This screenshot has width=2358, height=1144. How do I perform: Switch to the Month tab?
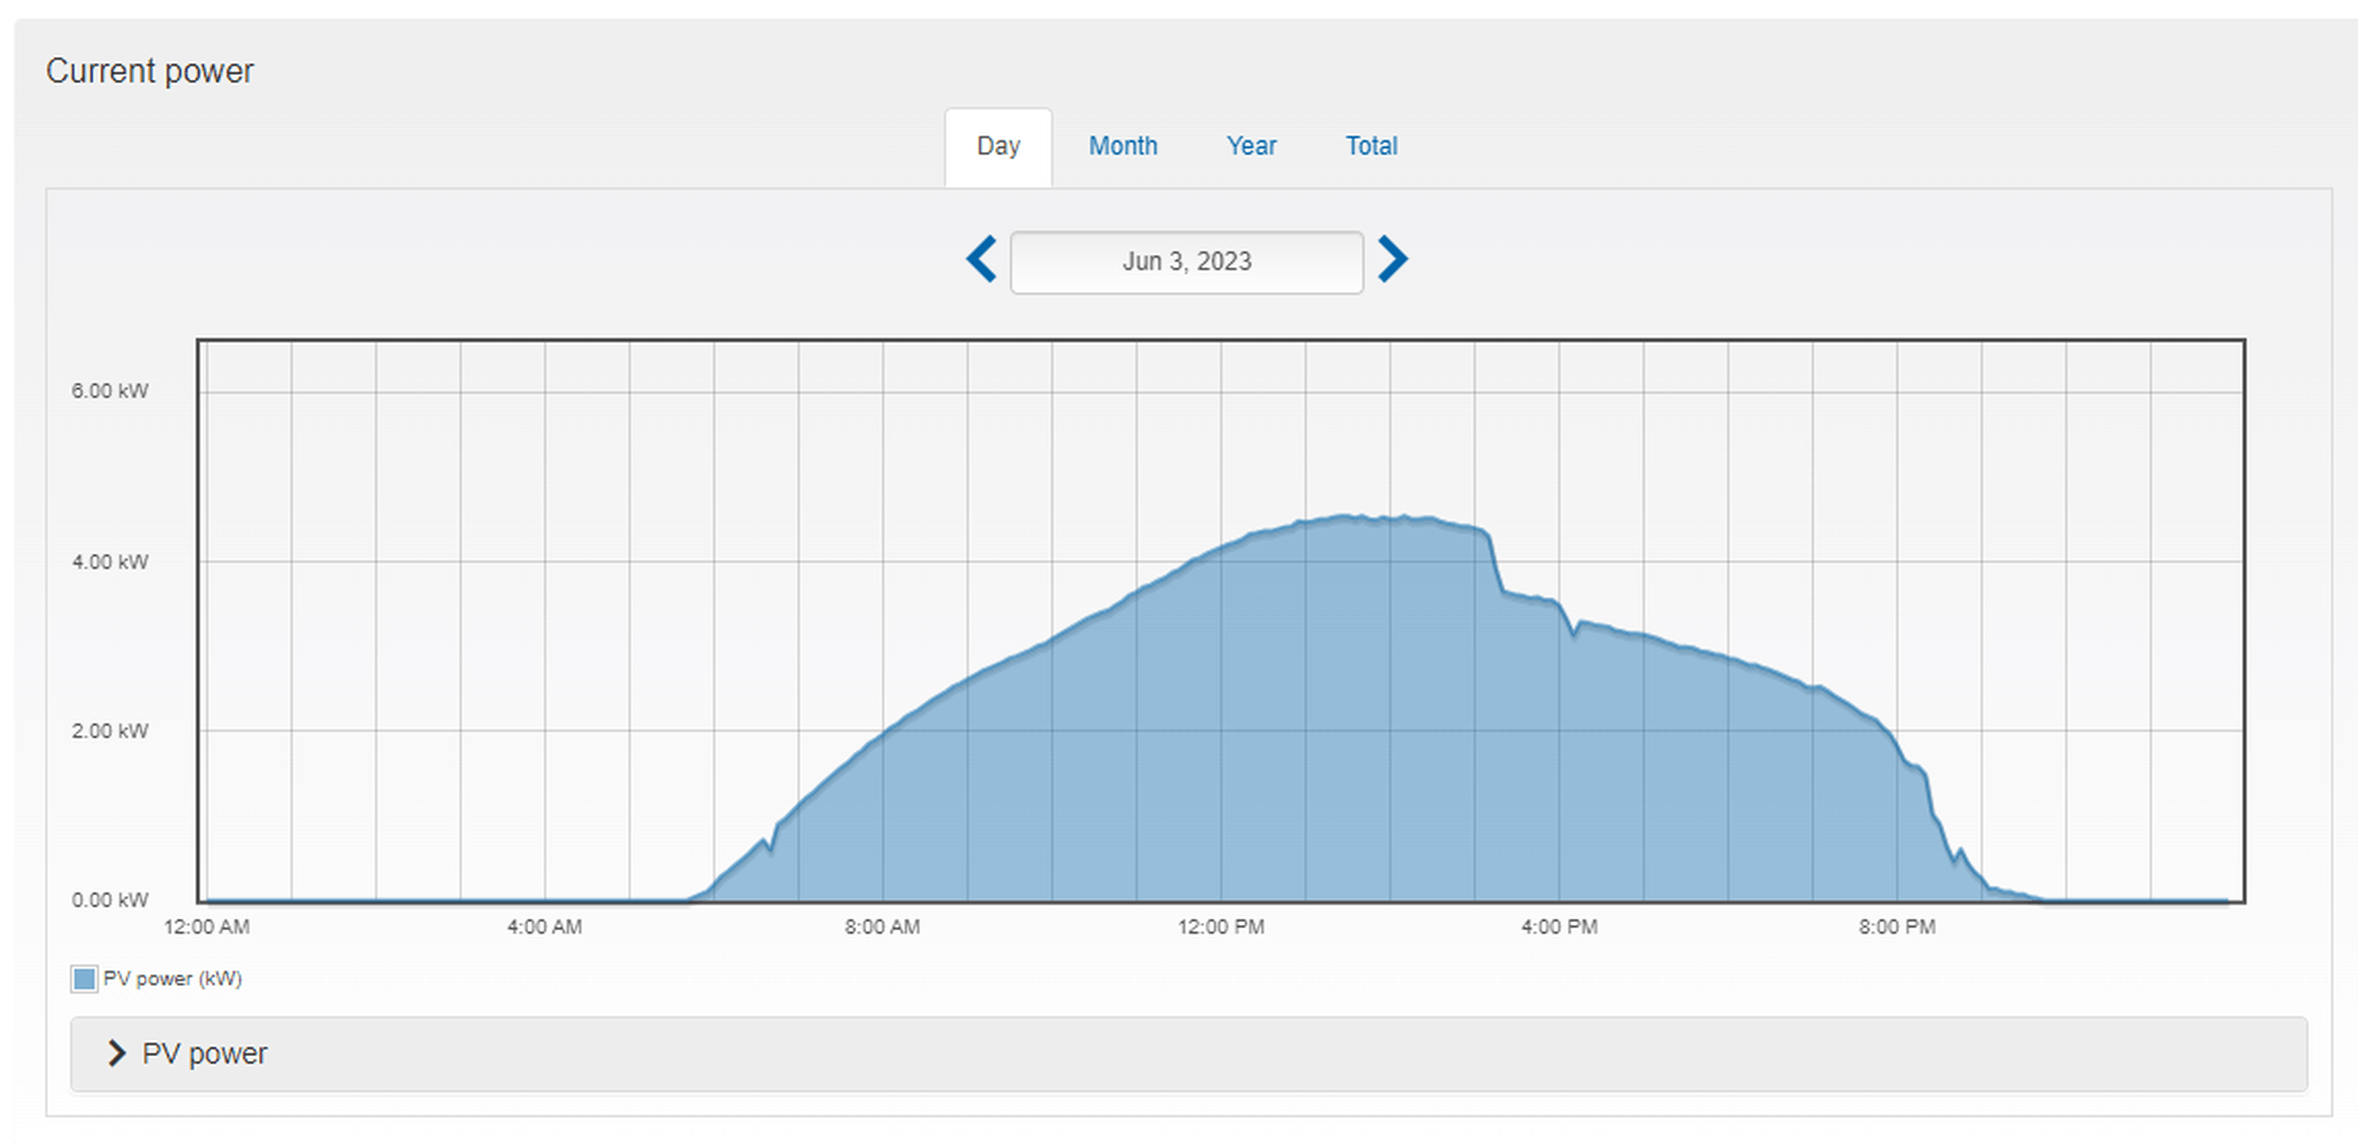point(1122,146)
